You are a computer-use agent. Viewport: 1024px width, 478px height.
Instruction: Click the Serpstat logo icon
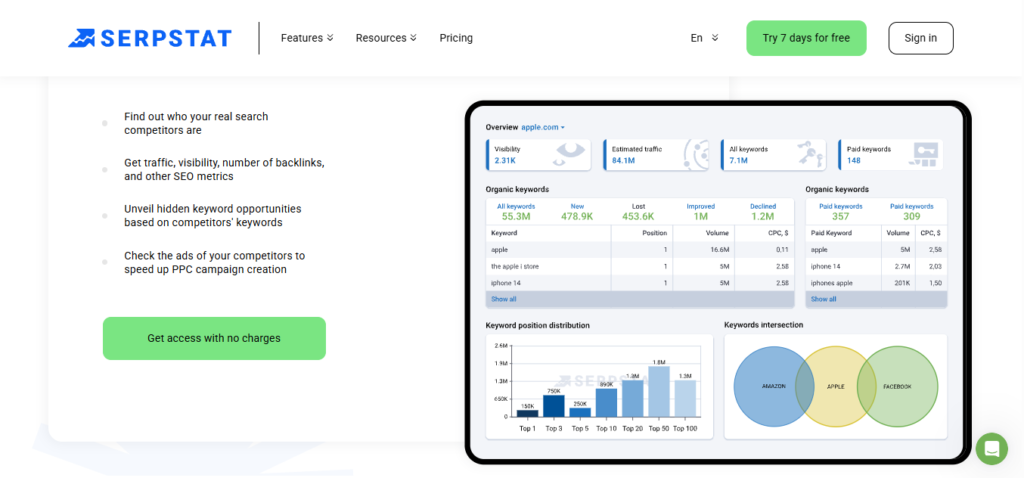pos(82,38)
